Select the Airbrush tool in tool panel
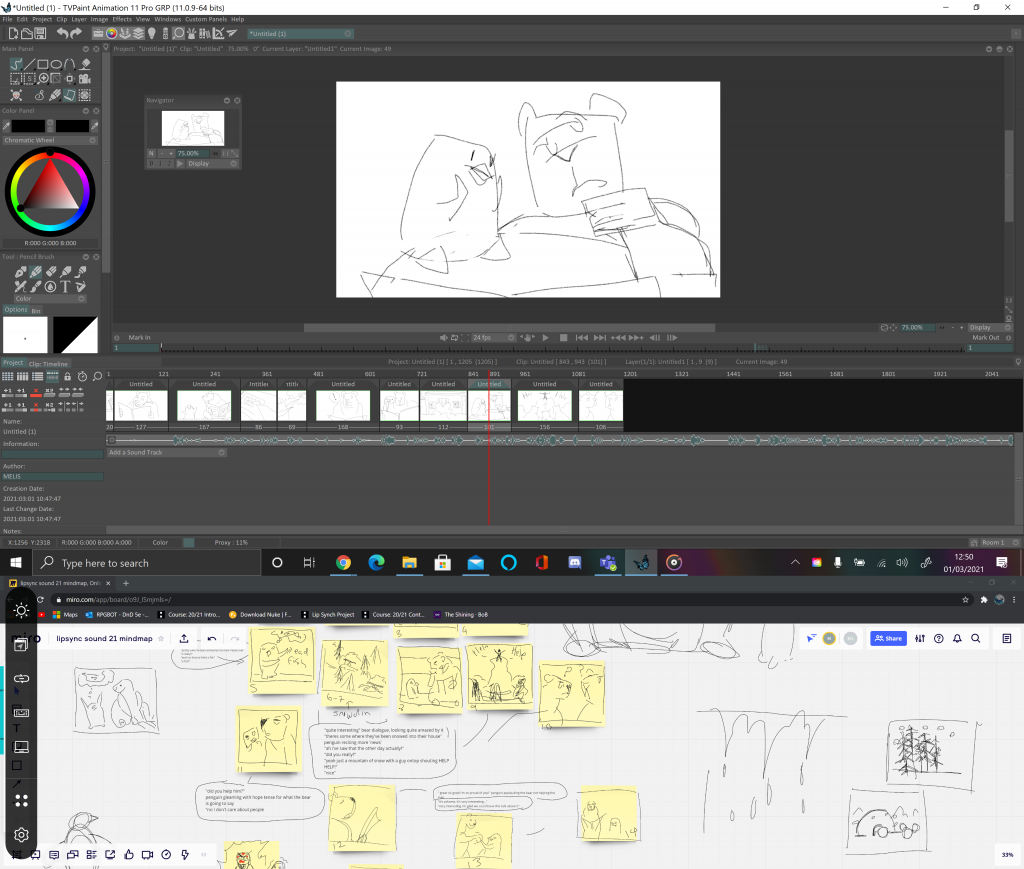 [x=66, y=271]
